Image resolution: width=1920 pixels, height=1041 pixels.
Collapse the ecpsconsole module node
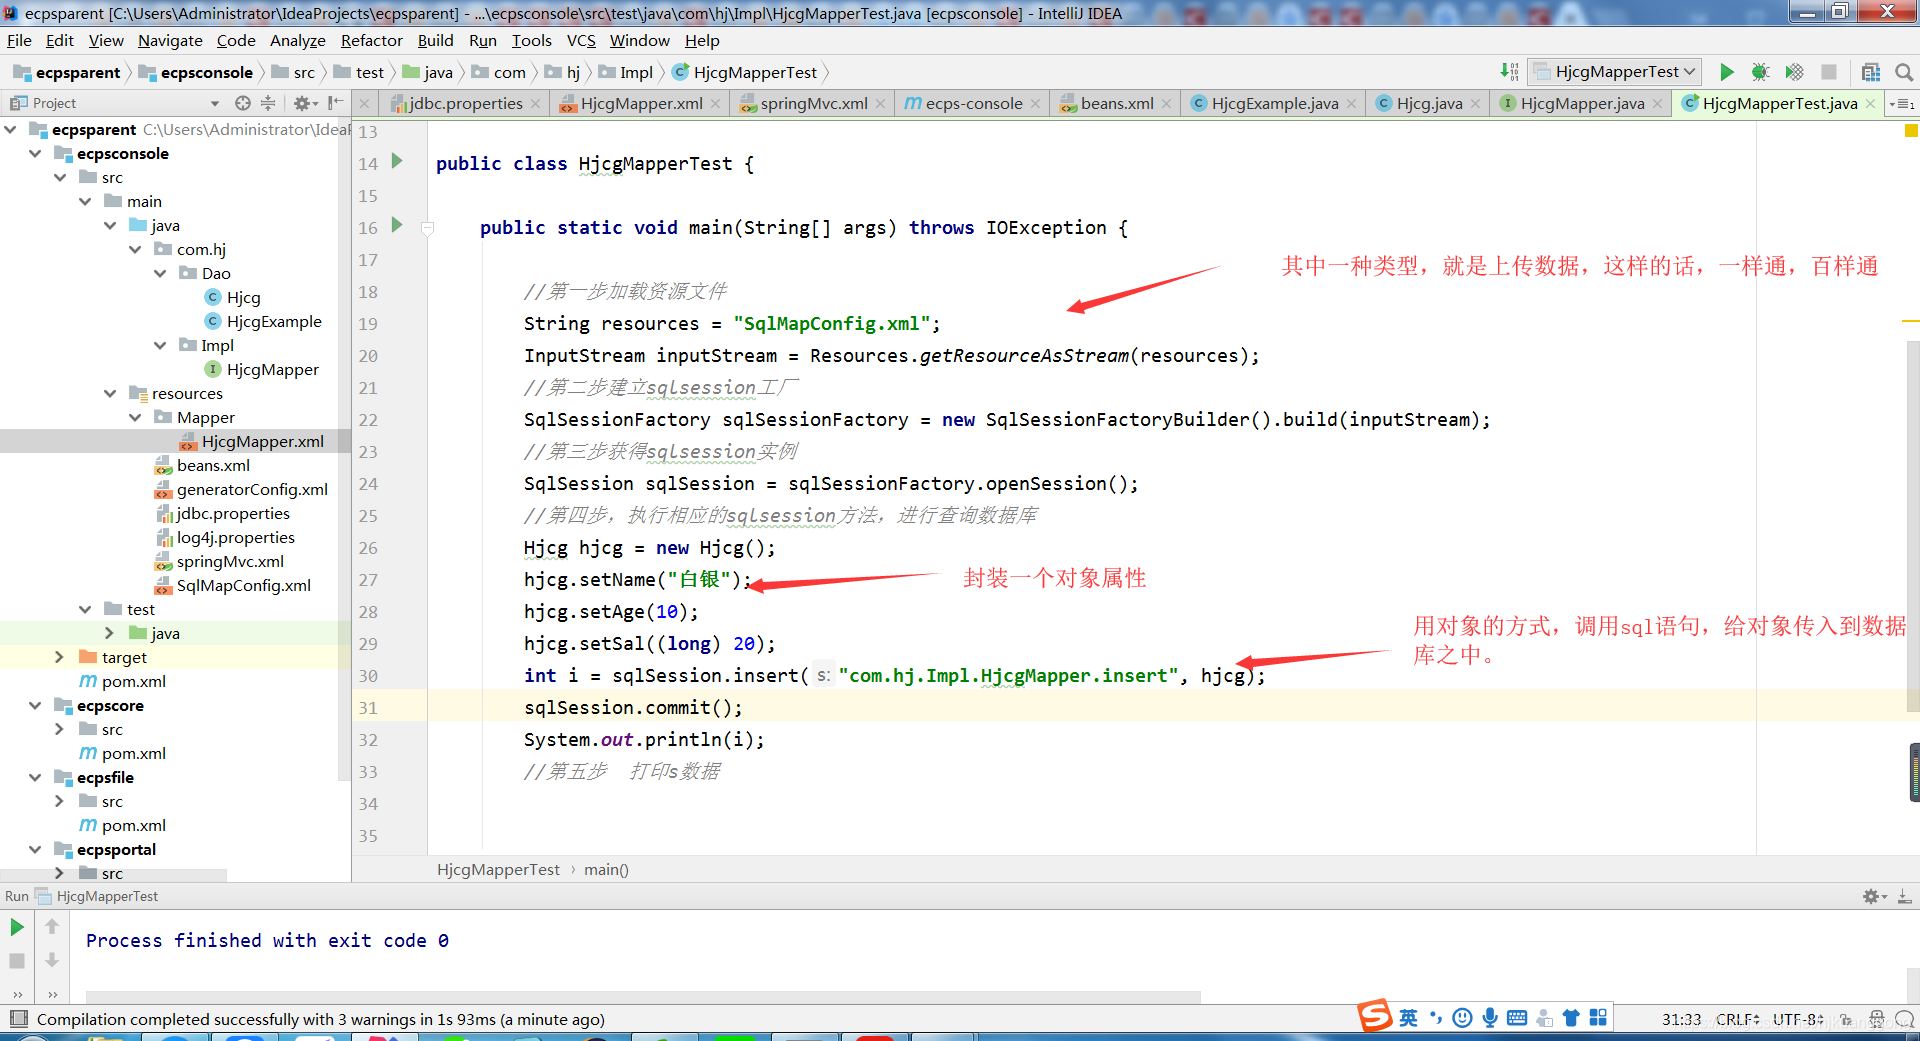pyautogui.click(x=35, y=153)
